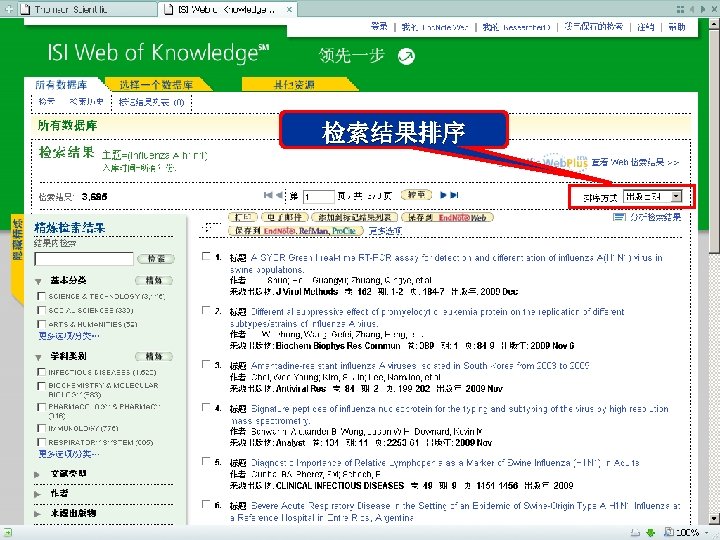Click the 打印 print button

tap(243, 217)
